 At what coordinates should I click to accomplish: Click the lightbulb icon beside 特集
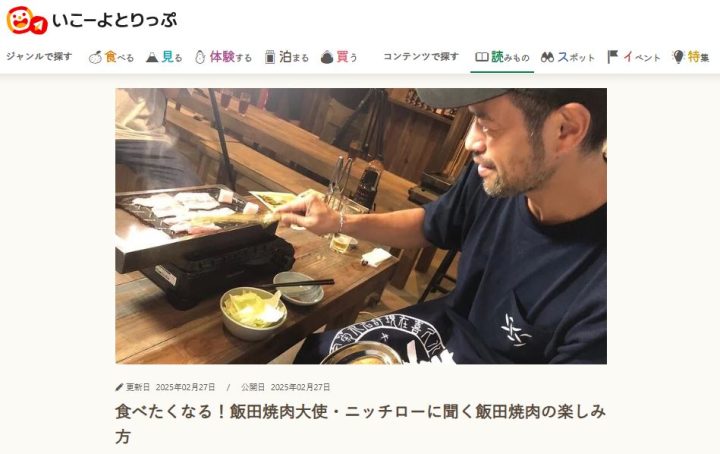[x=678, y=57]
